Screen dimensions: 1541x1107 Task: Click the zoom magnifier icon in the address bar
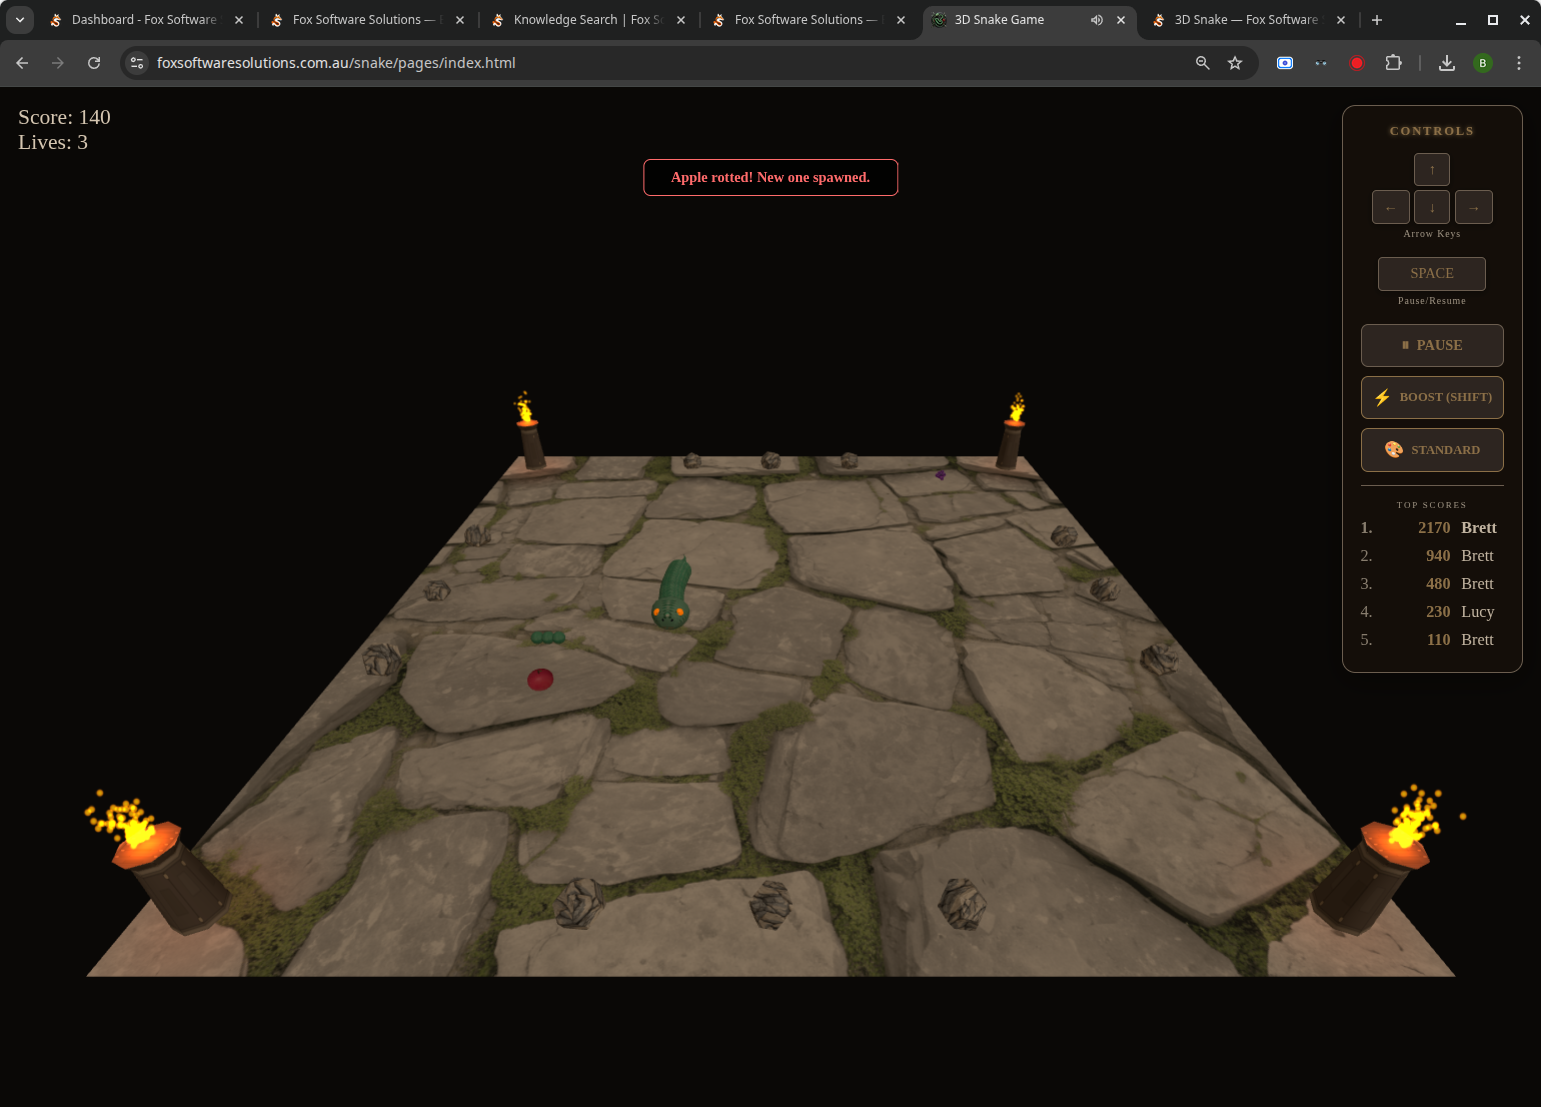(1201, 62)
